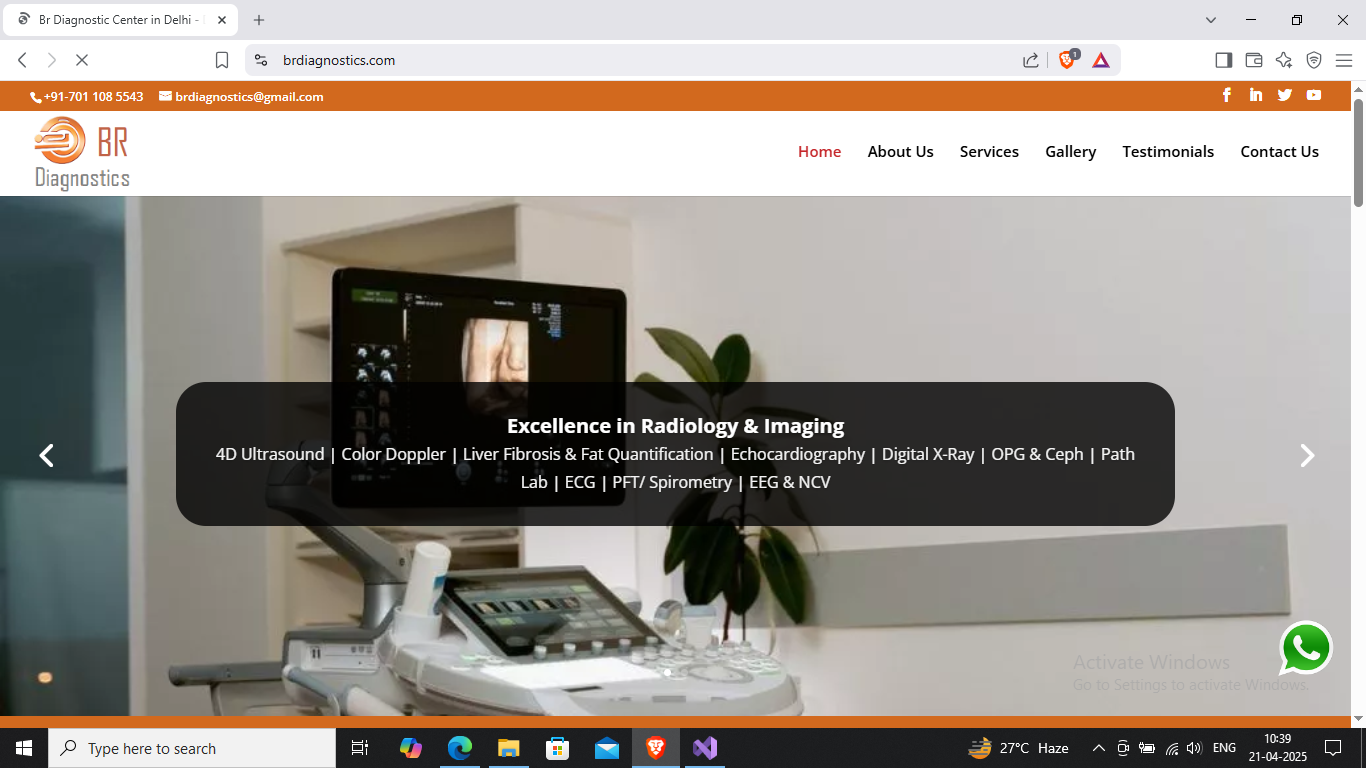Click the Twitter bird icon
This screenshot has height=768, width=1366.
coord(1285,95)
